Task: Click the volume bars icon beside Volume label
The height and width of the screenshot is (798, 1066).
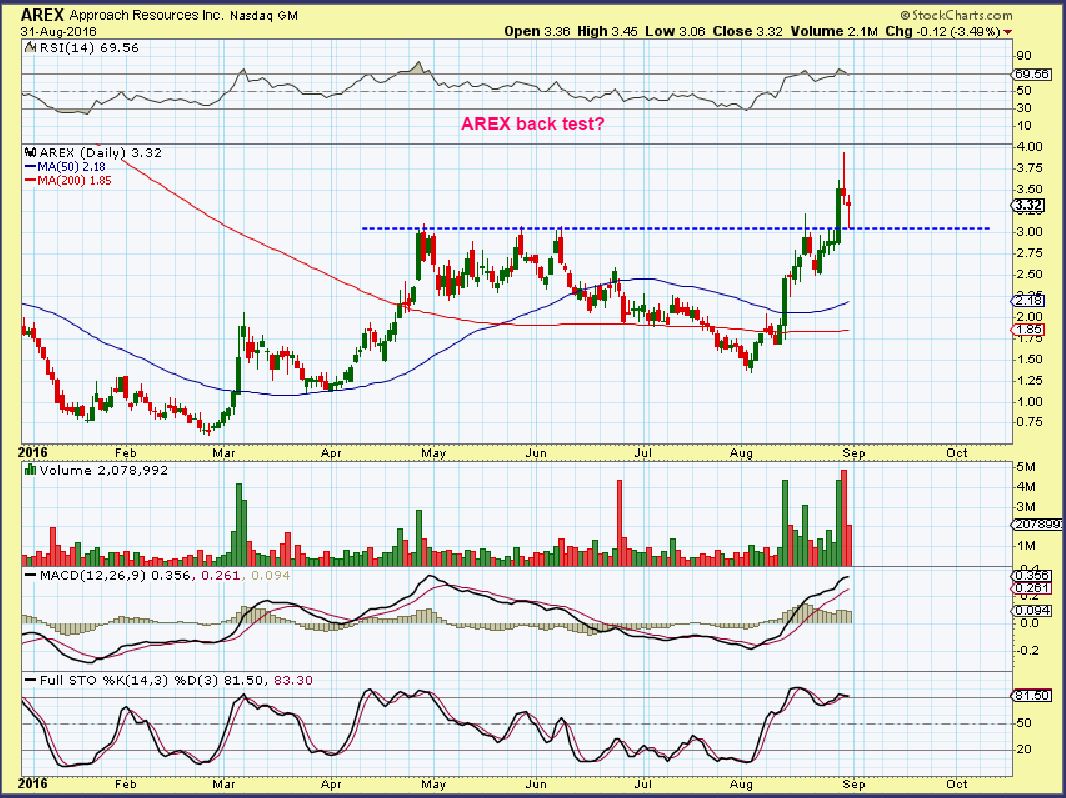Action: (30, 470)
